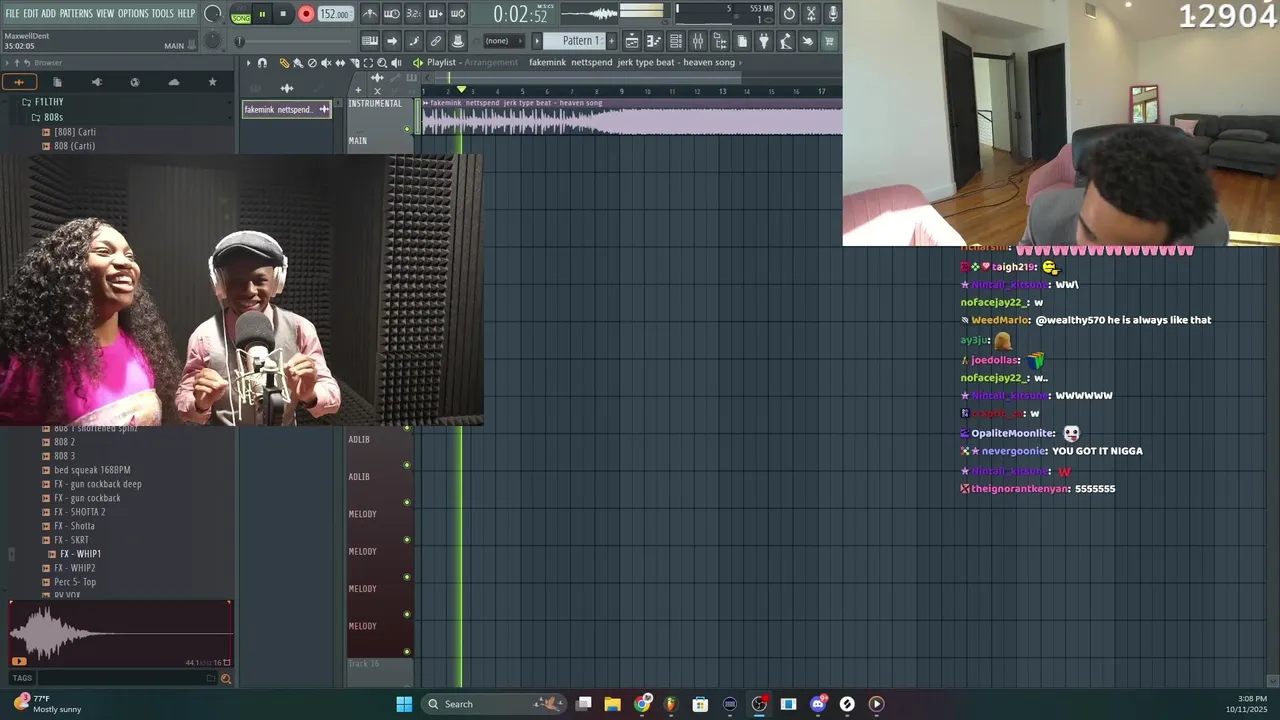The image size is (1280, 720).
Task: Toggle the SONG/PAT mode switch
Action: (x=241, y=14)
